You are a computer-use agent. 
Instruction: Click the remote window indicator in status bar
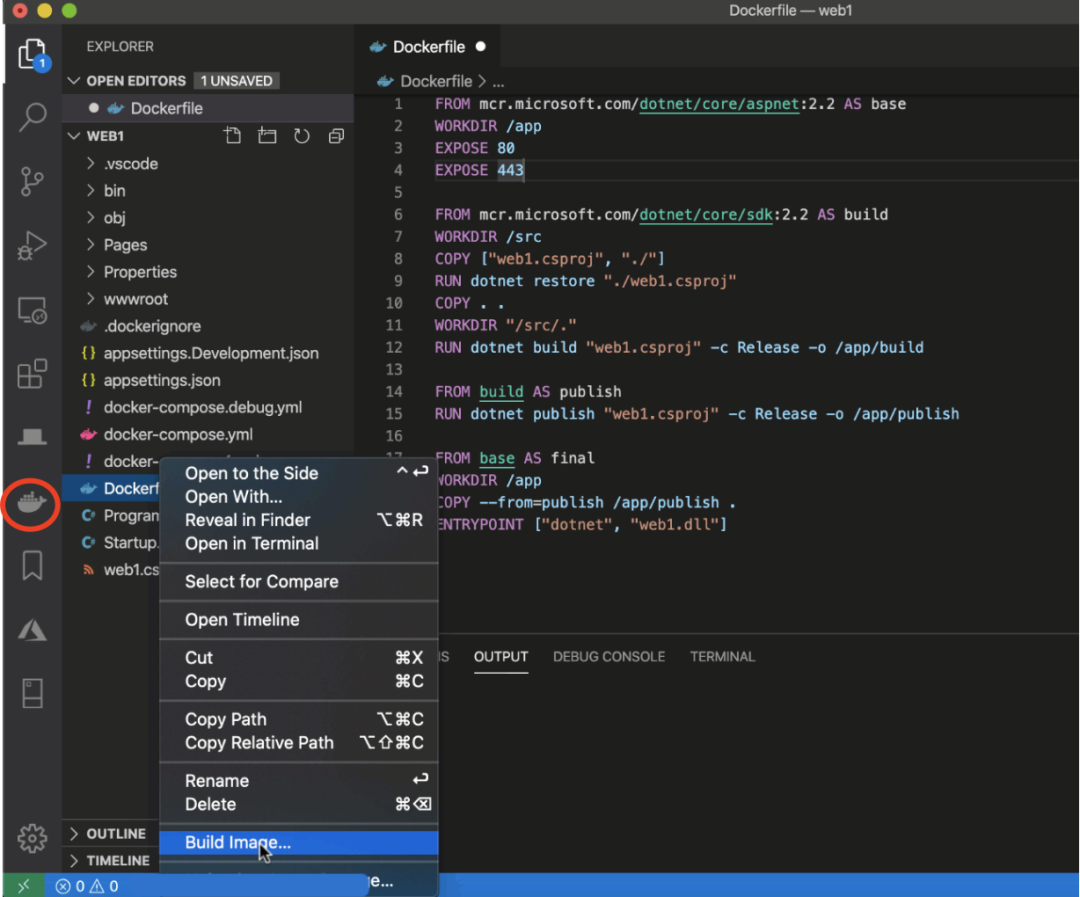click(x=23, y=885)
